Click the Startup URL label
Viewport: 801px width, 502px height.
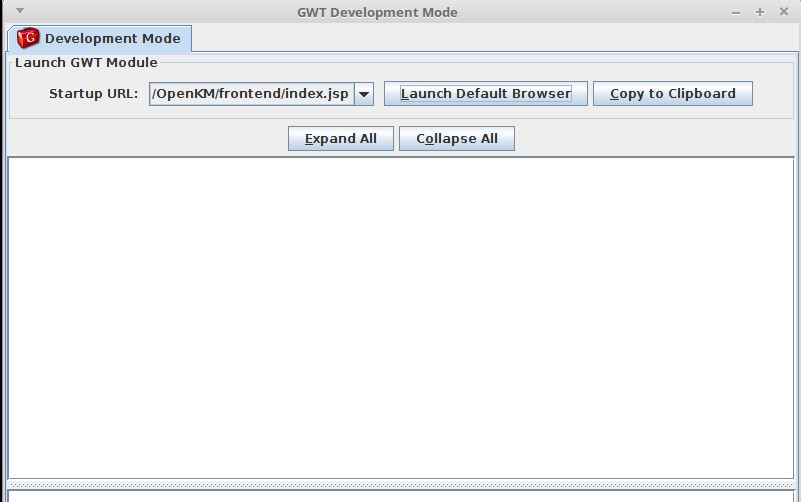[x=93, y=94]
